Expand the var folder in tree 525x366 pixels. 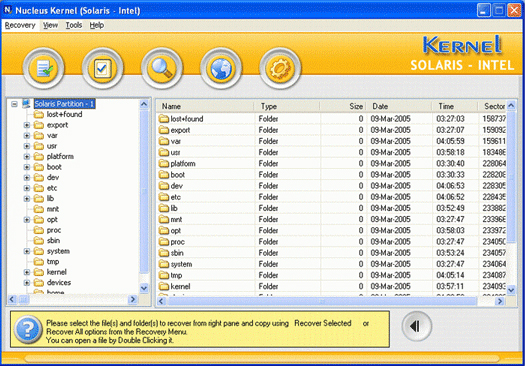(27, 136)
